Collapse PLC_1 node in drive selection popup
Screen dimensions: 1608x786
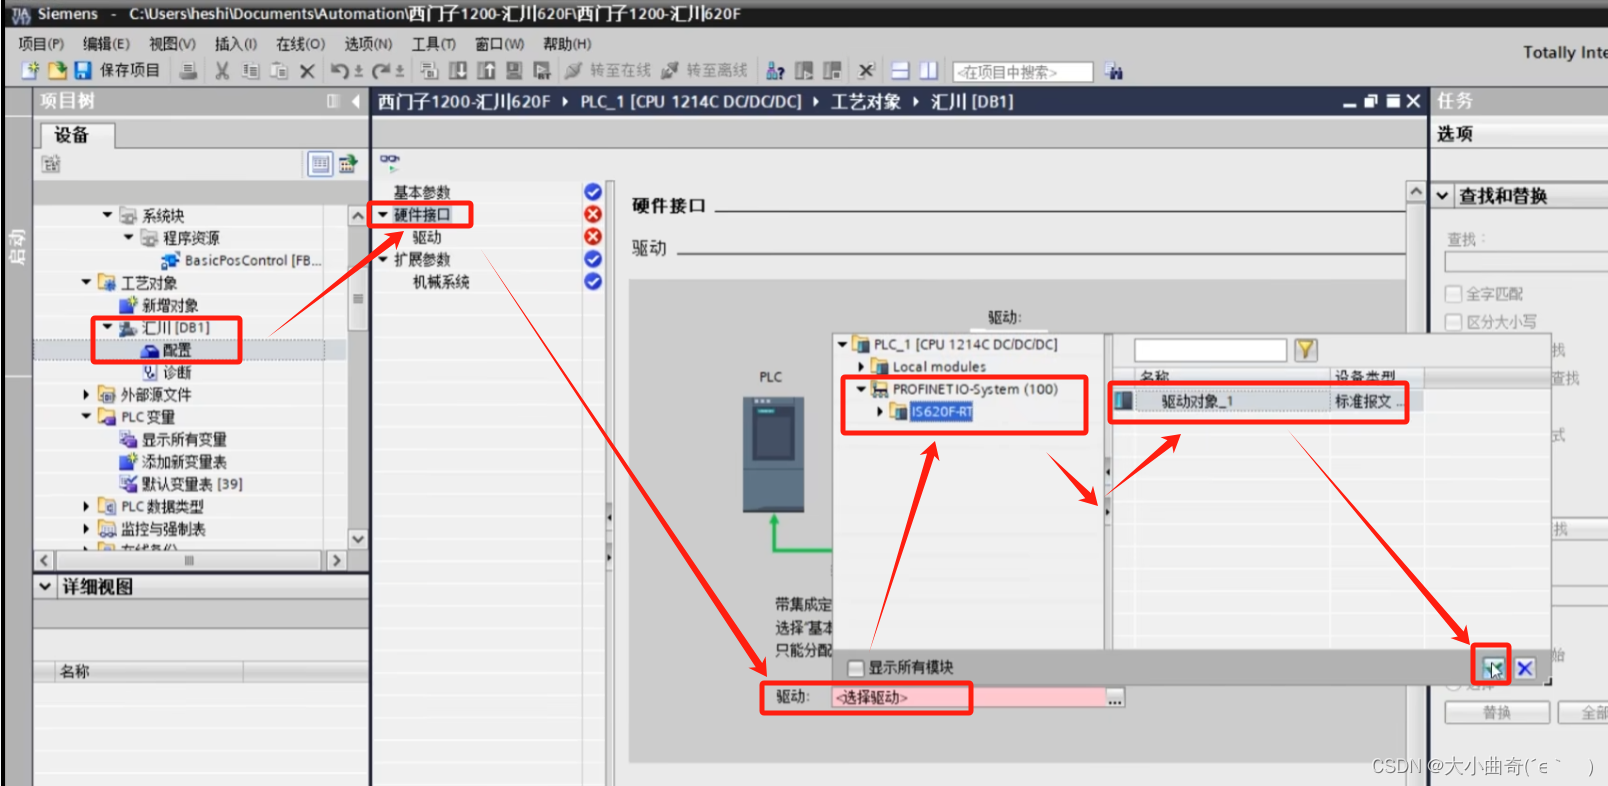(842, 344)
